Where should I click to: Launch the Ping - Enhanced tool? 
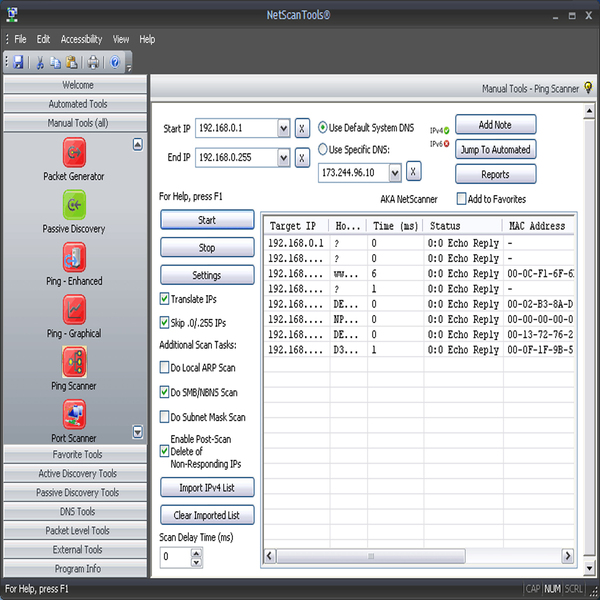click(74, 257)
